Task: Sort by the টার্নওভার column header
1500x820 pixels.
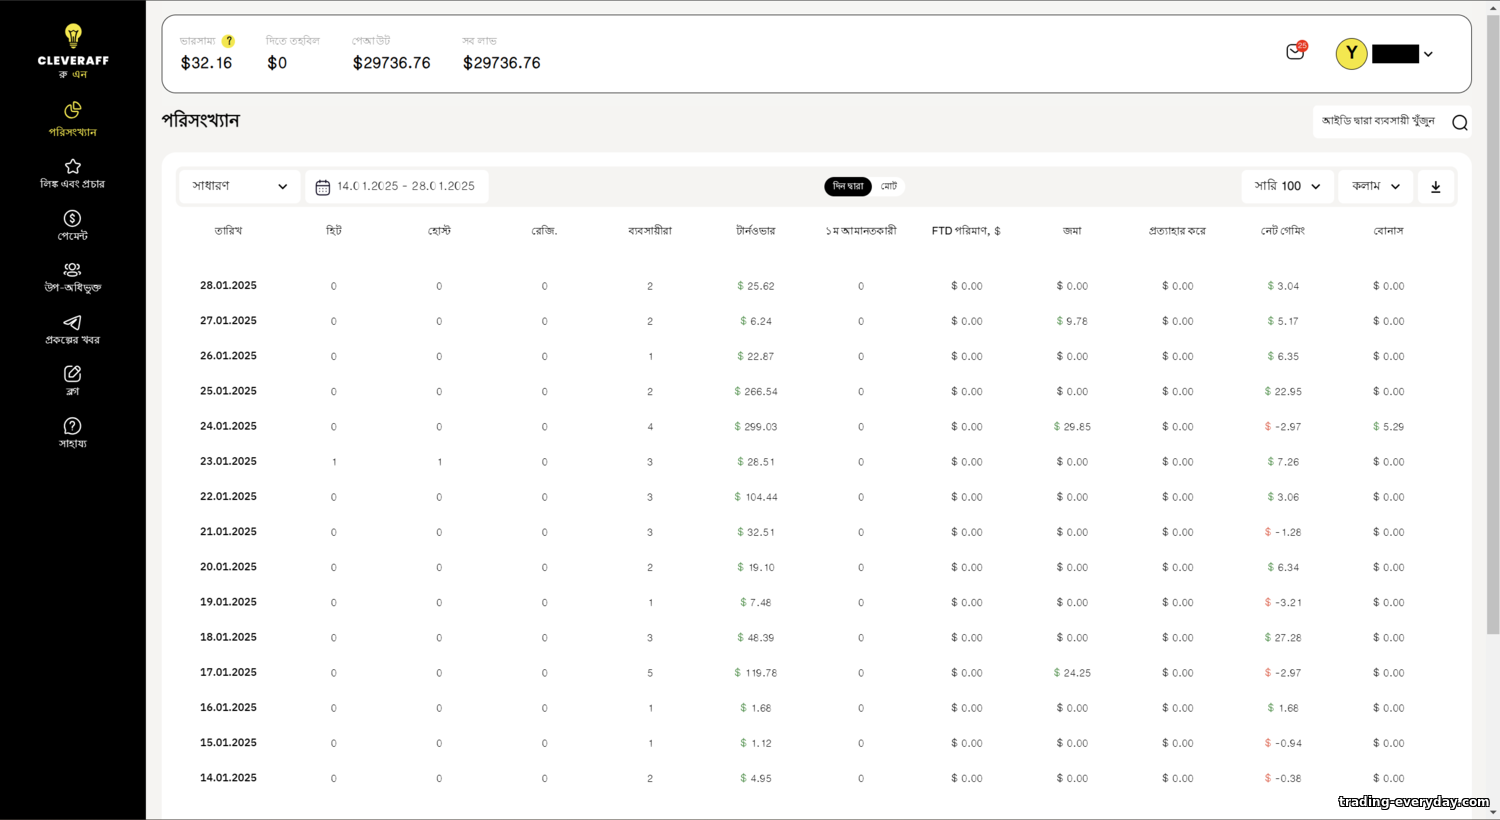Action: (755, 231)
